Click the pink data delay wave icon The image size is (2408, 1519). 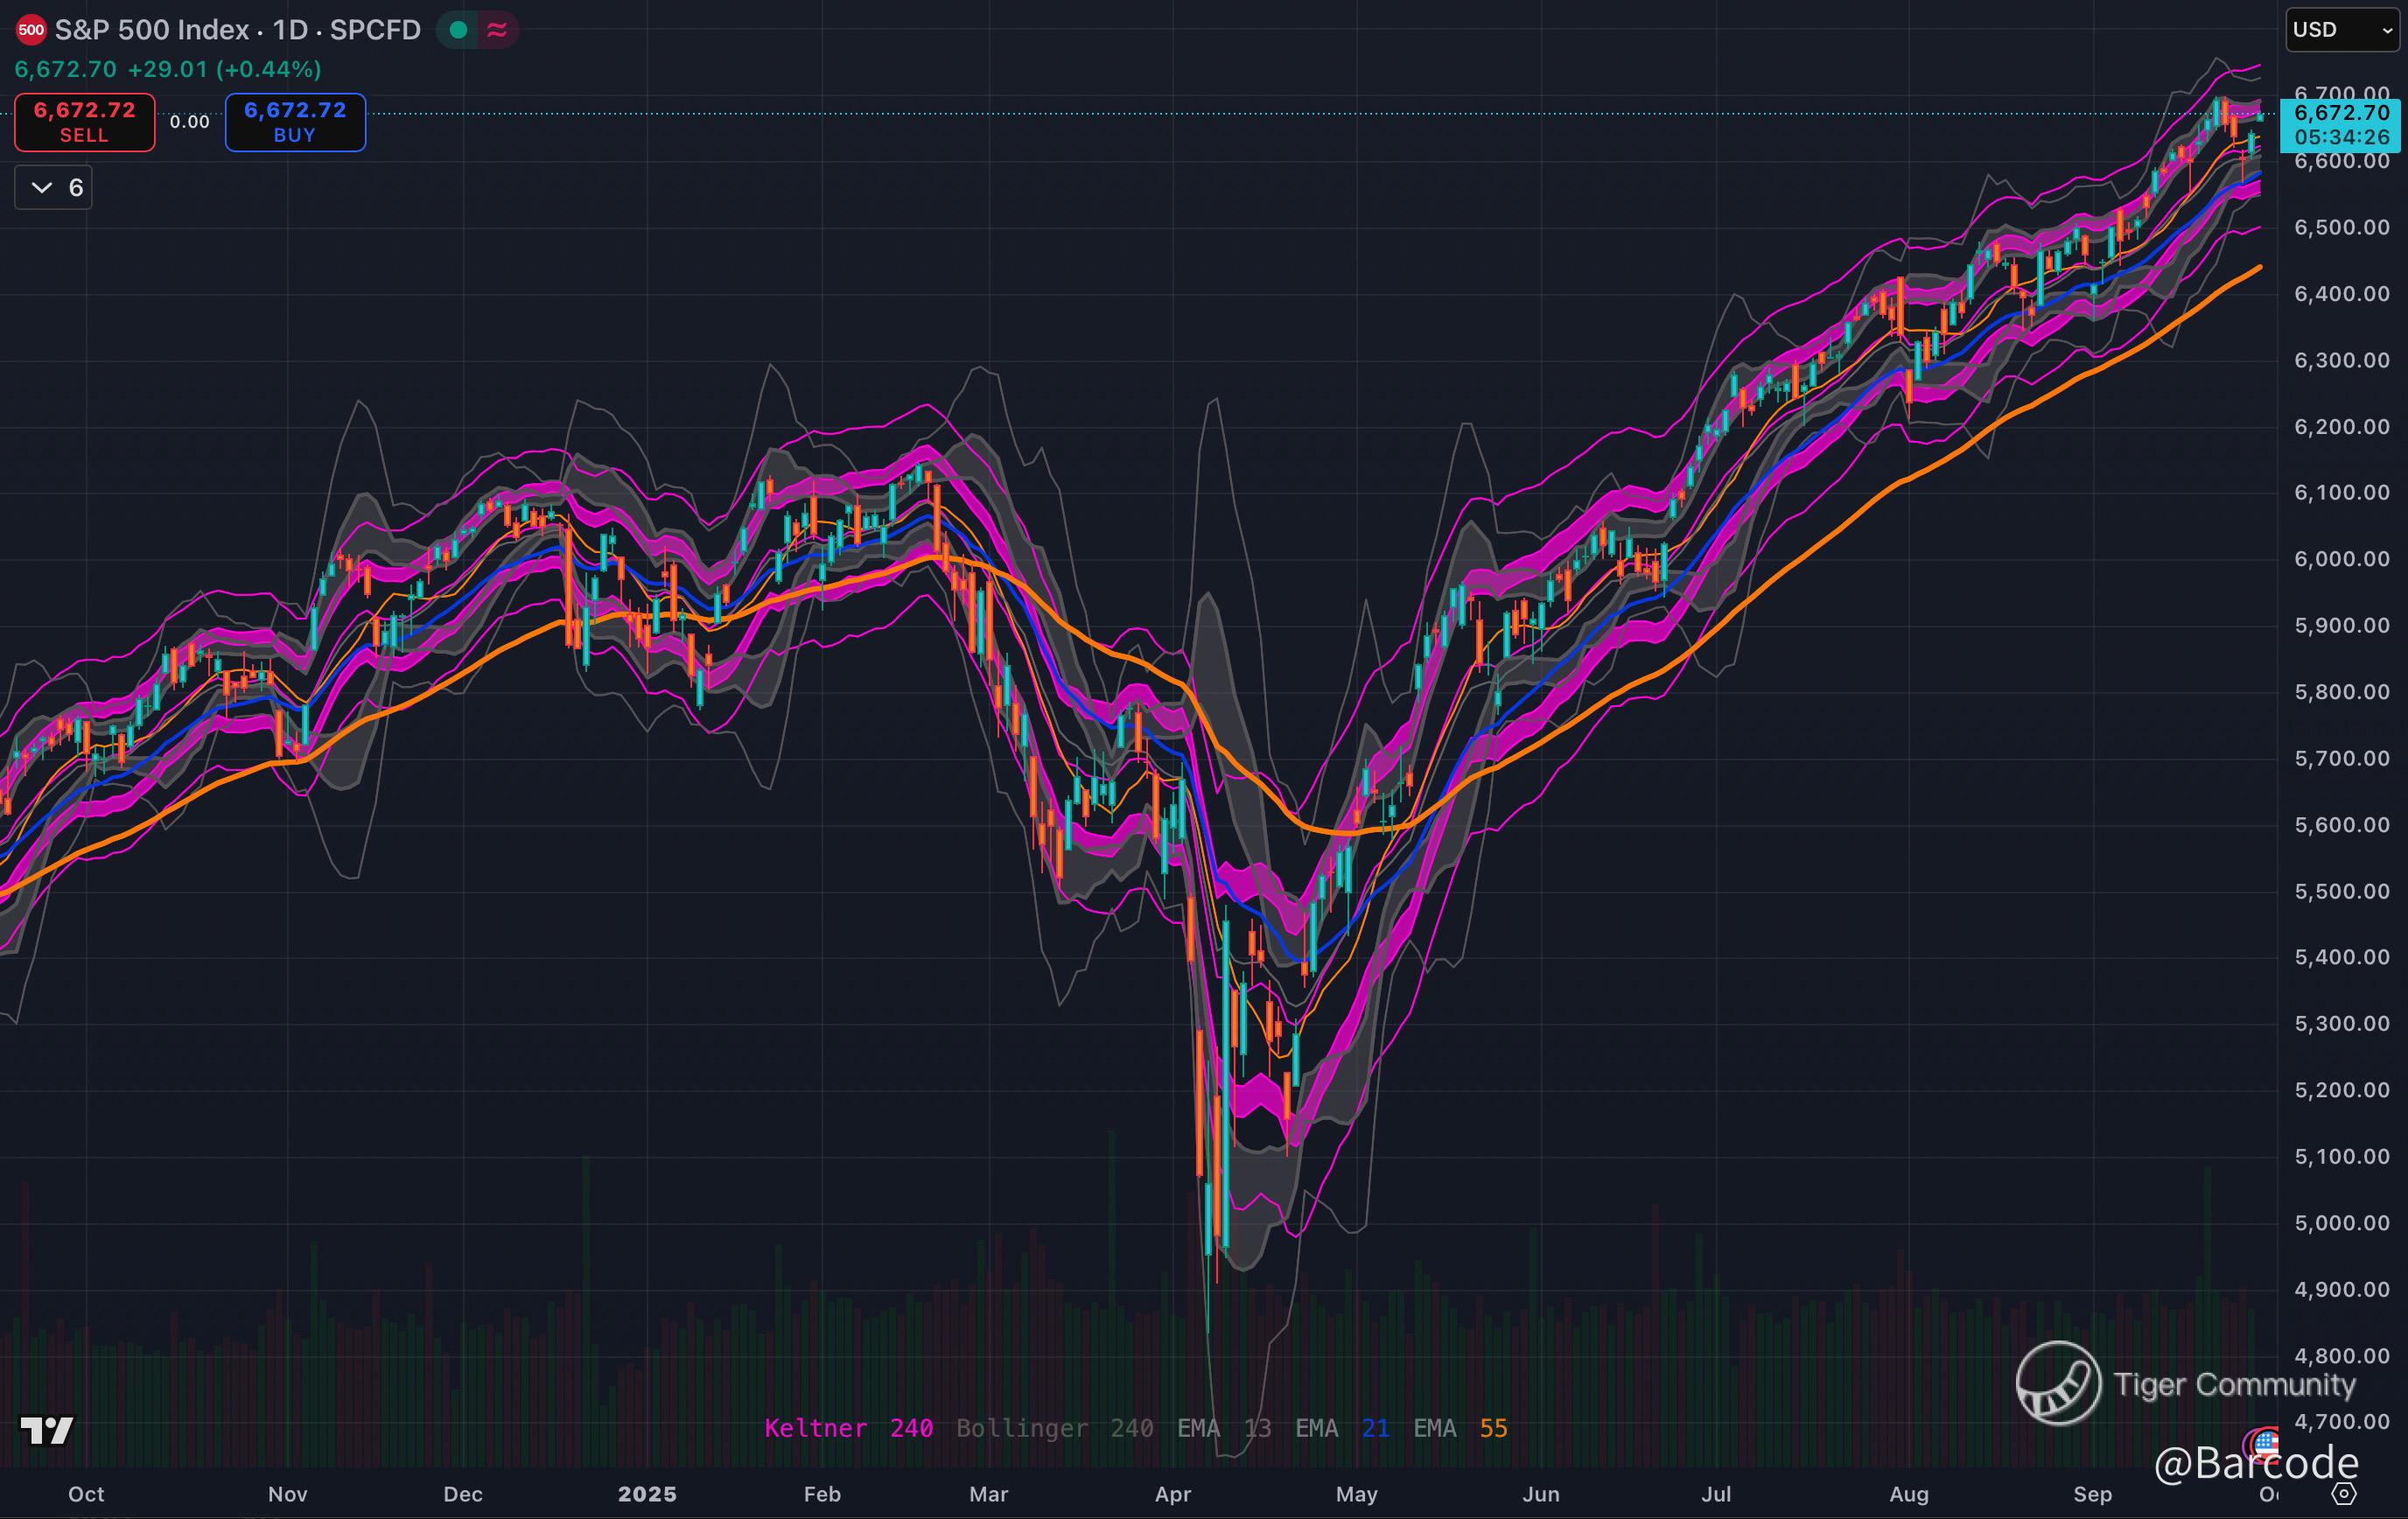point(497,30)
